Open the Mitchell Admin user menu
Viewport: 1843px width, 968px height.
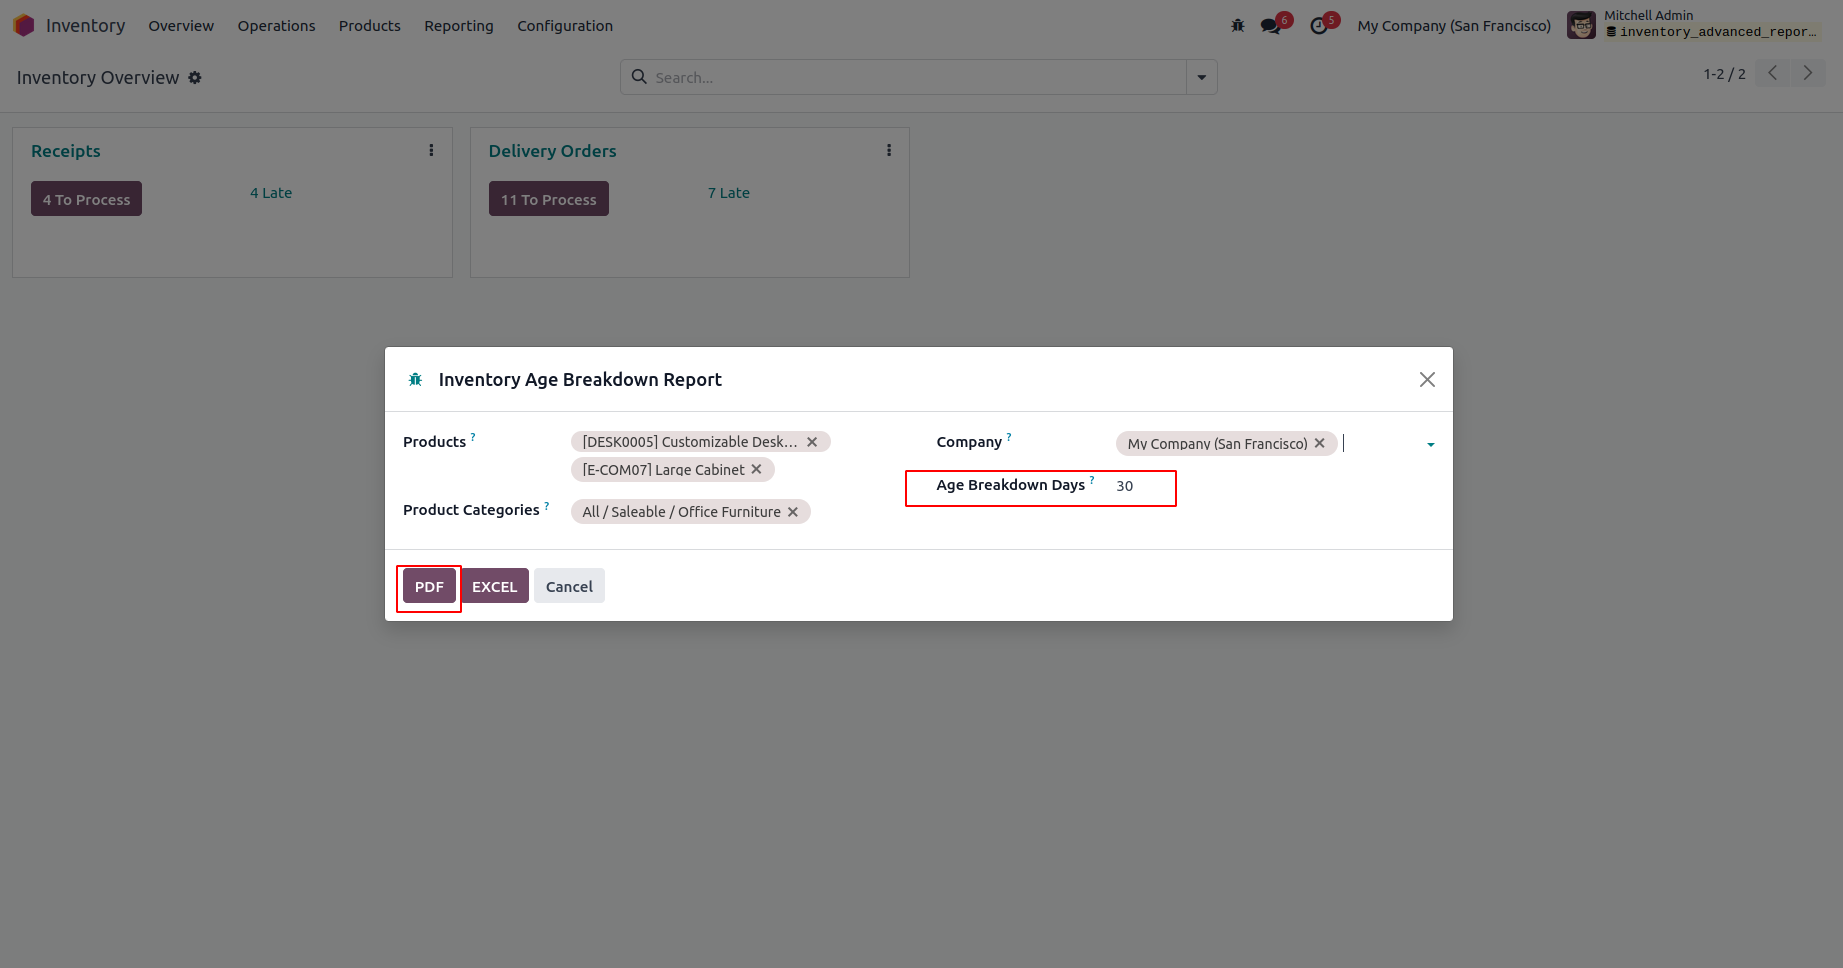point(1691,25)
